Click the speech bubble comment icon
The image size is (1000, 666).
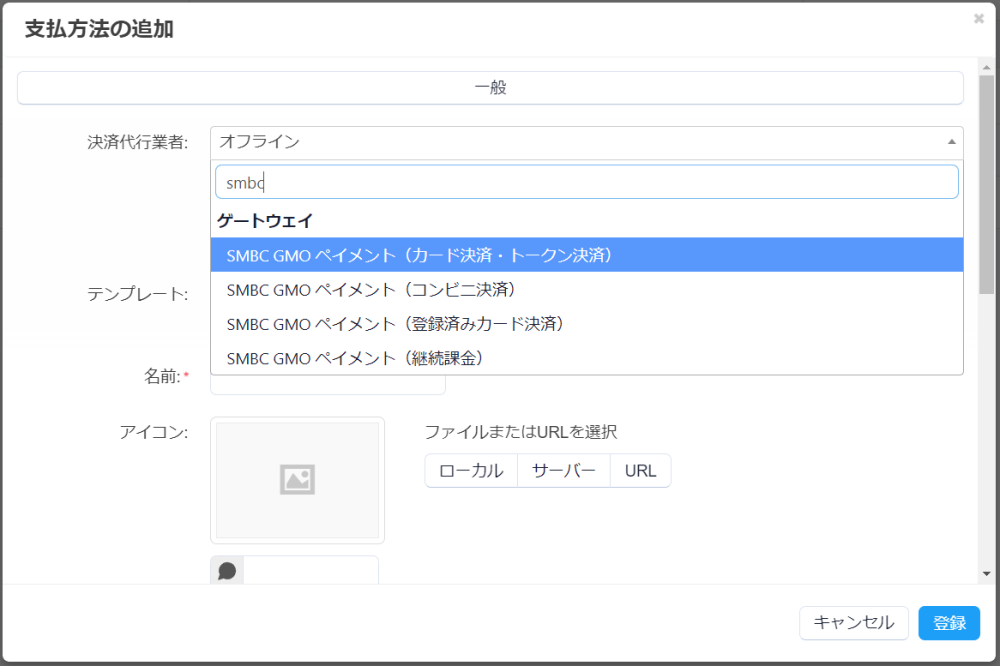point(227,571)
